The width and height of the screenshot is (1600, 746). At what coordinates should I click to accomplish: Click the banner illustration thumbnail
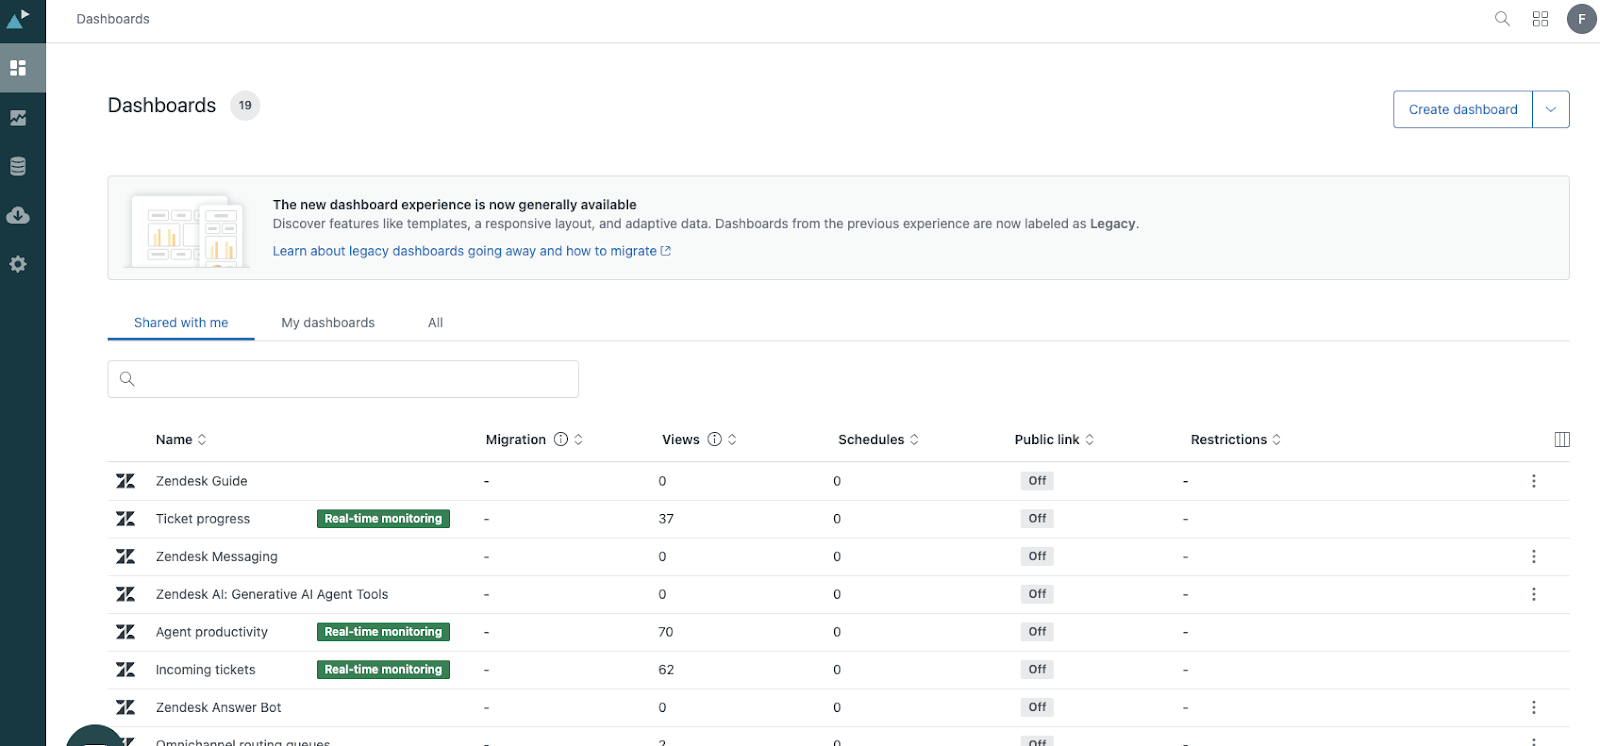point(188,230)
